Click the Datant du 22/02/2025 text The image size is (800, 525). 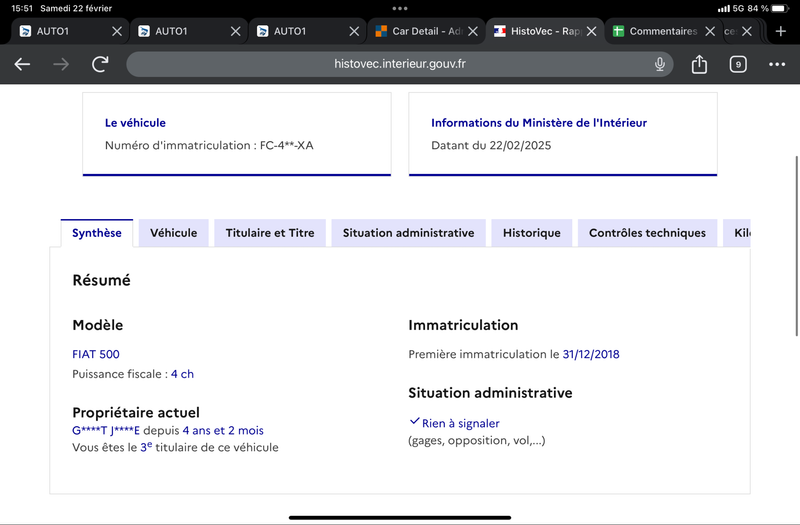coord(491,145)
